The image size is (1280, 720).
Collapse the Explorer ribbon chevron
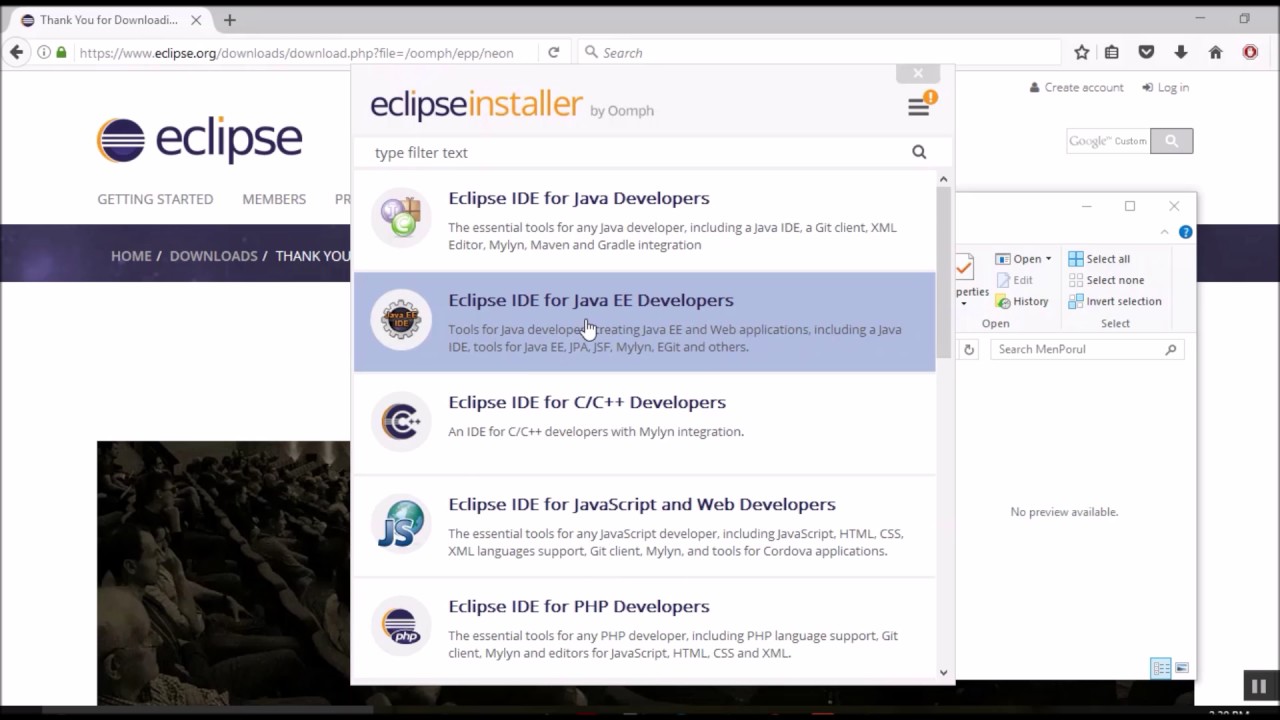1164,232
